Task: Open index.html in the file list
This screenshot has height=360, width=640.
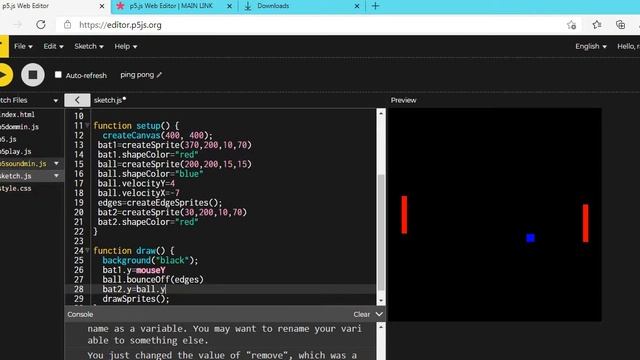Action: (17, 115)
